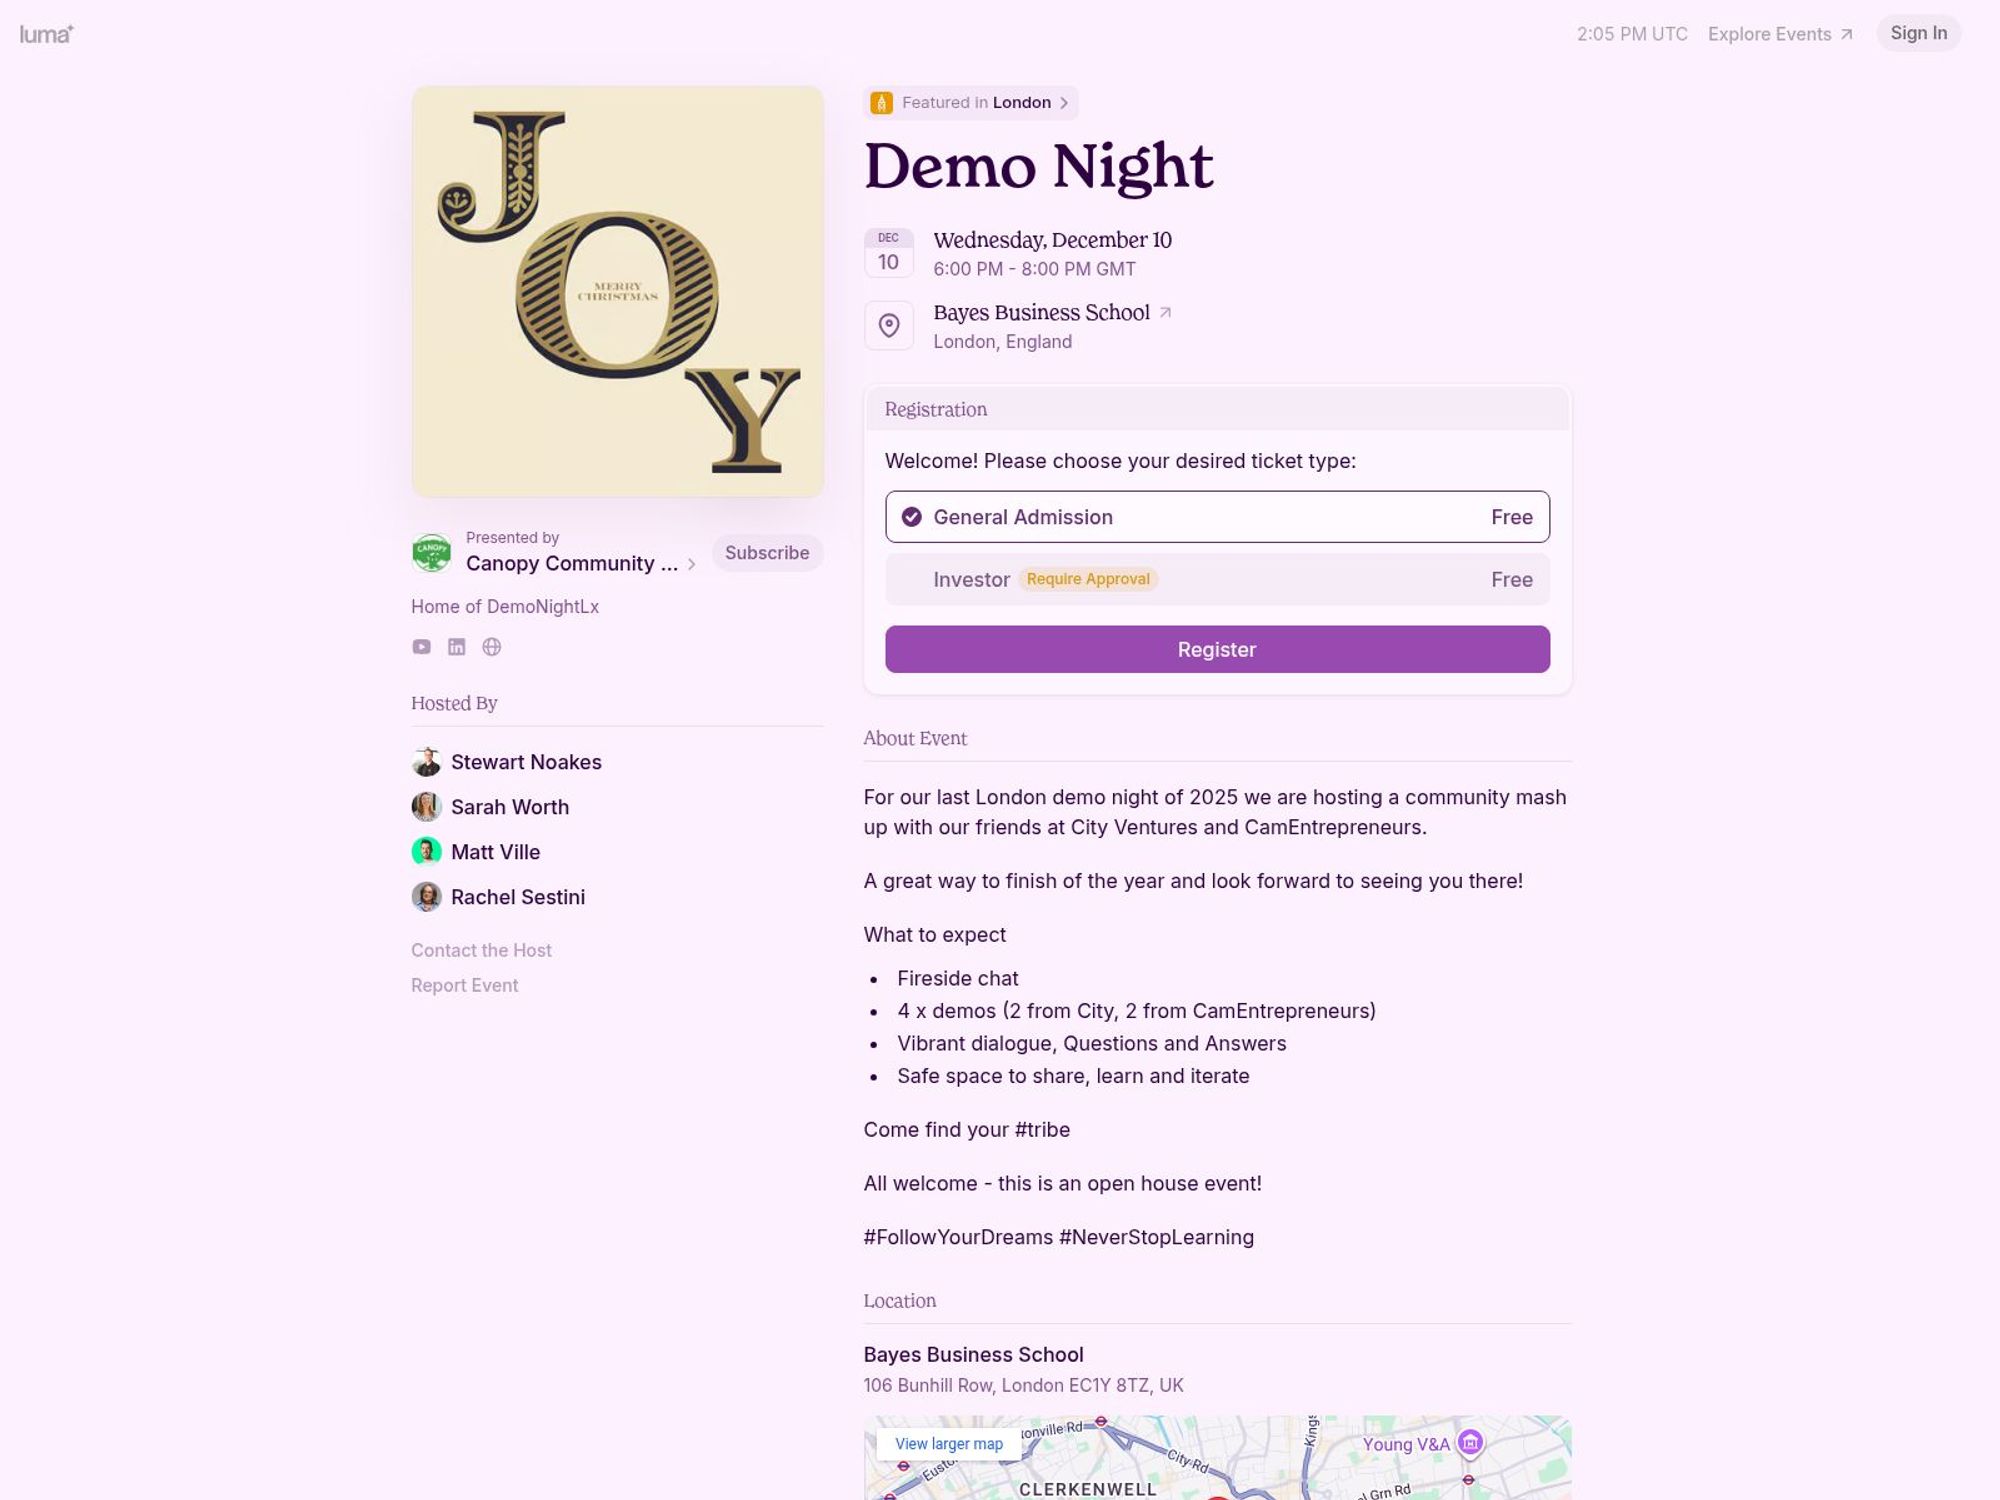Click the calendar date badge showing DEC 10
2000x1500 pixels.
point(888,251)
